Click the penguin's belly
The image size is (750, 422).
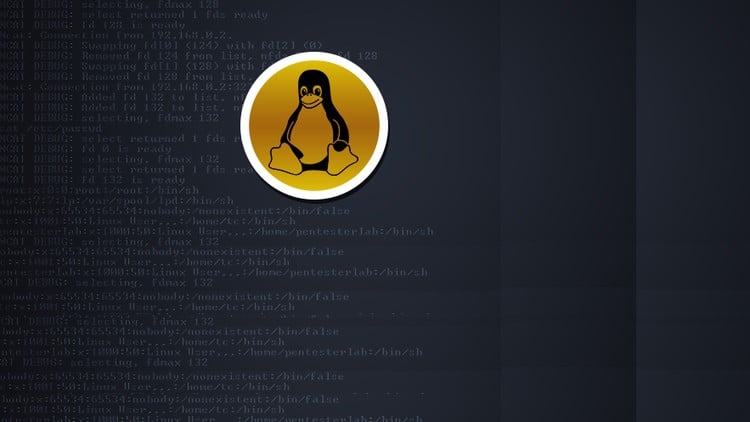(x=313, y=135)
